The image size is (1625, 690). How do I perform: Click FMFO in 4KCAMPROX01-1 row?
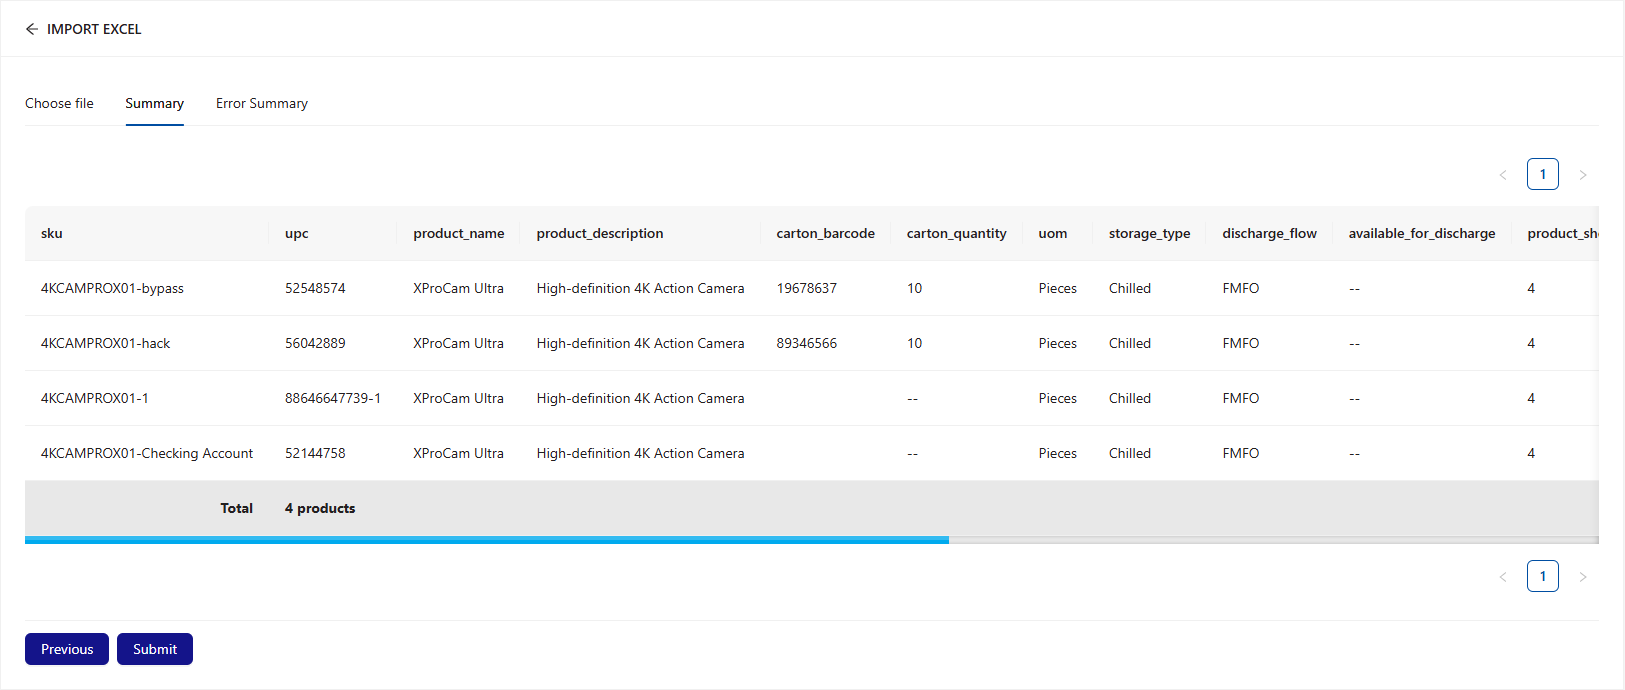point(1241,398)
